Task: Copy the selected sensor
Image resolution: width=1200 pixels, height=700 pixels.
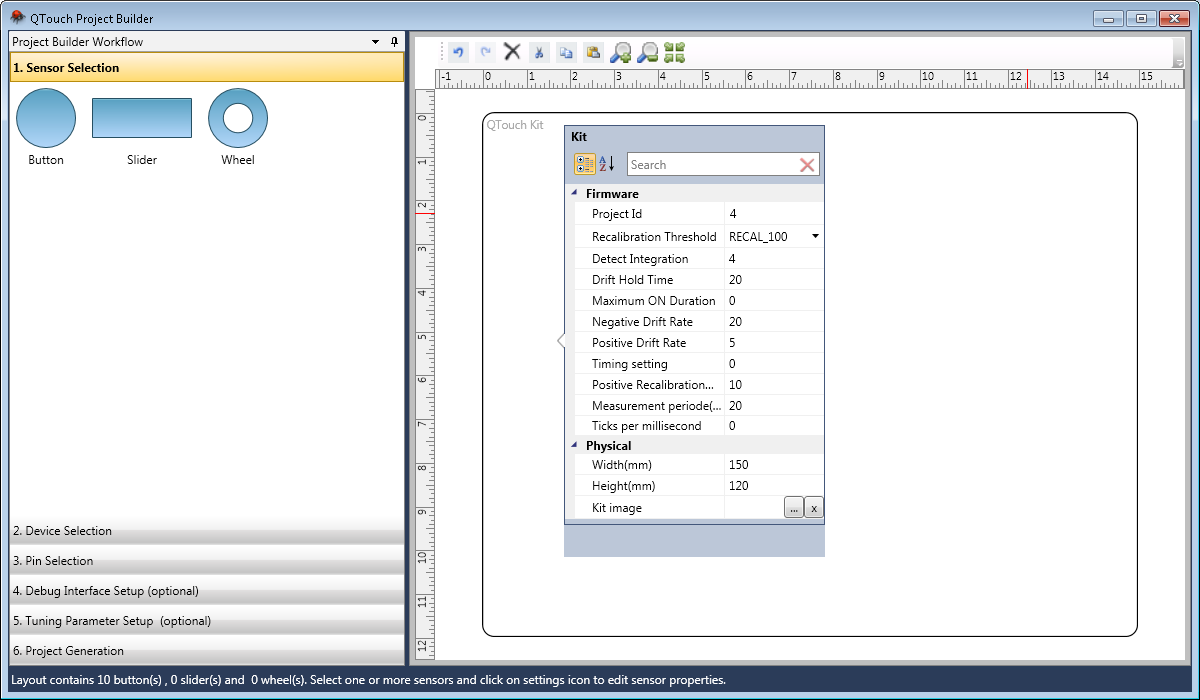Action: [566, 52]
